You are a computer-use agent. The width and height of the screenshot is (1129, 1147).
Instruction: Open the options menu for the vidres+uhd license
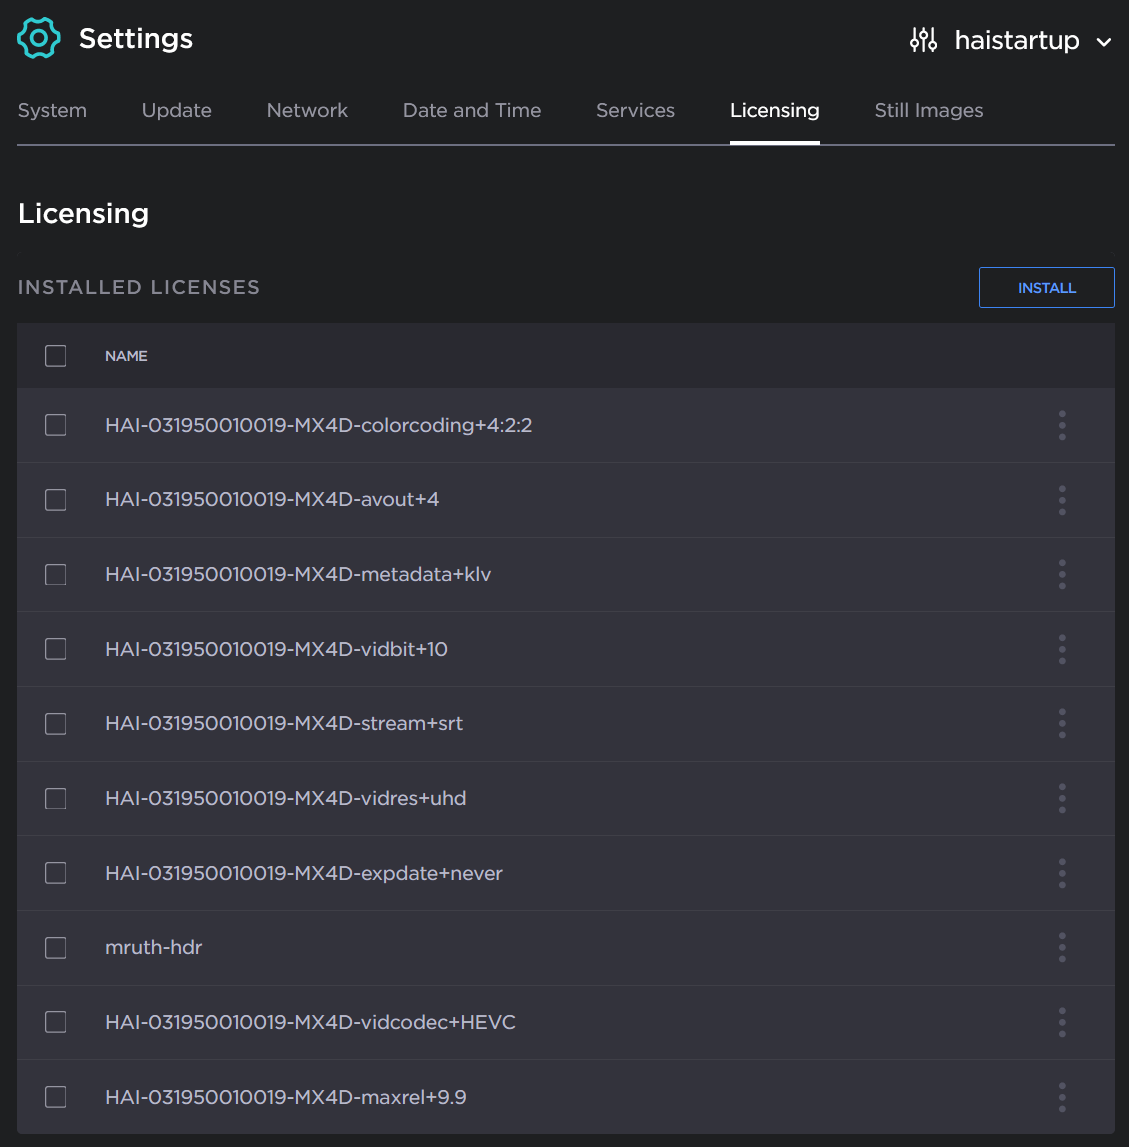(x=1062, y=798)
